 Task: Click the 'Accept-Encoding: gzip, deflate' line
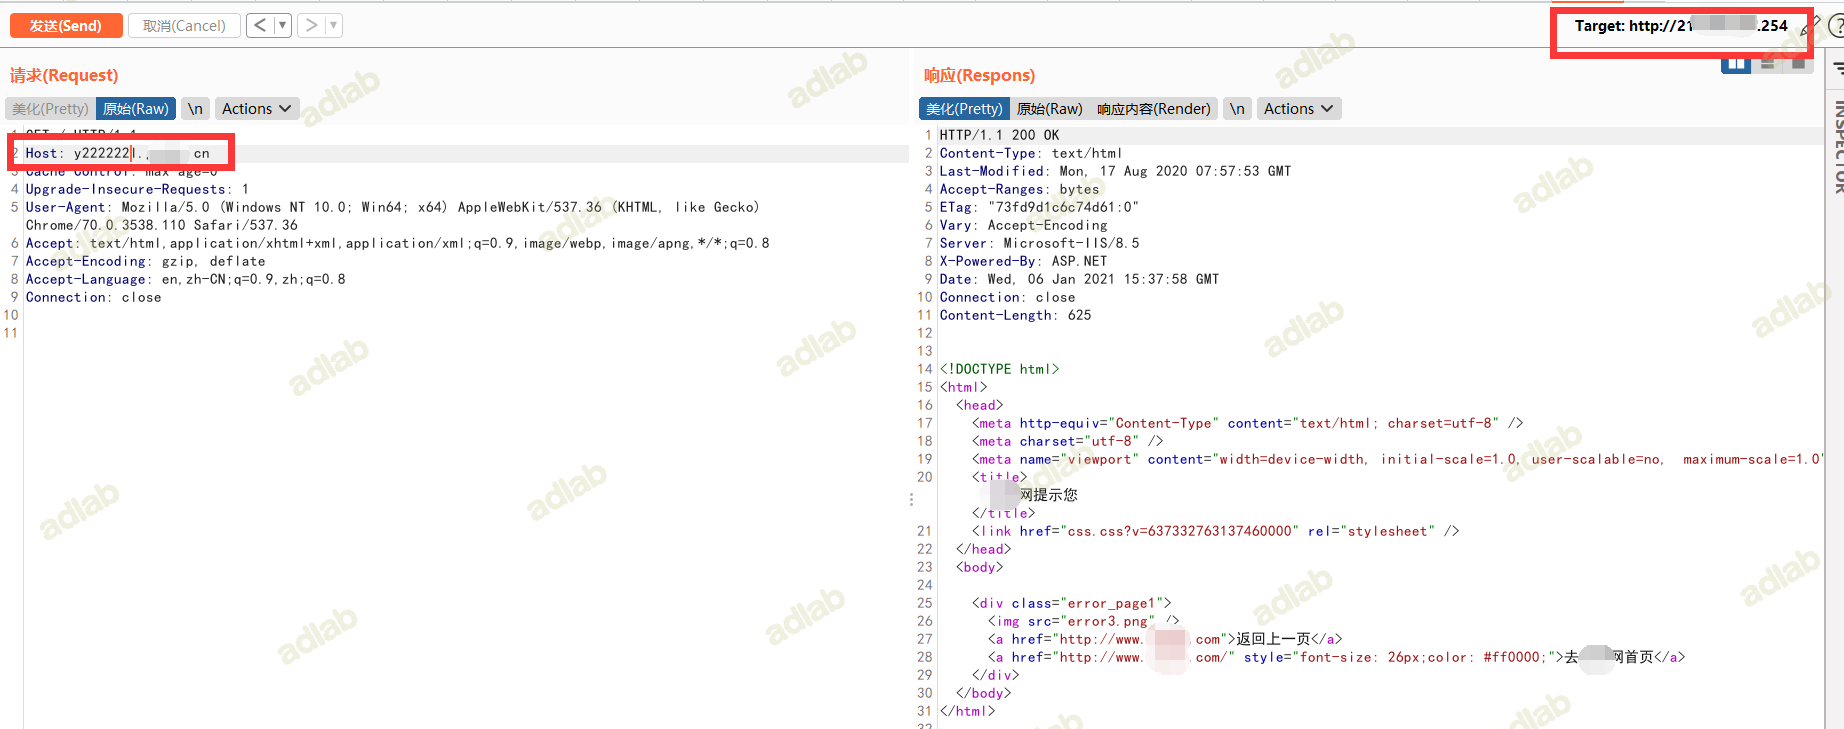[x=145, y=261]
